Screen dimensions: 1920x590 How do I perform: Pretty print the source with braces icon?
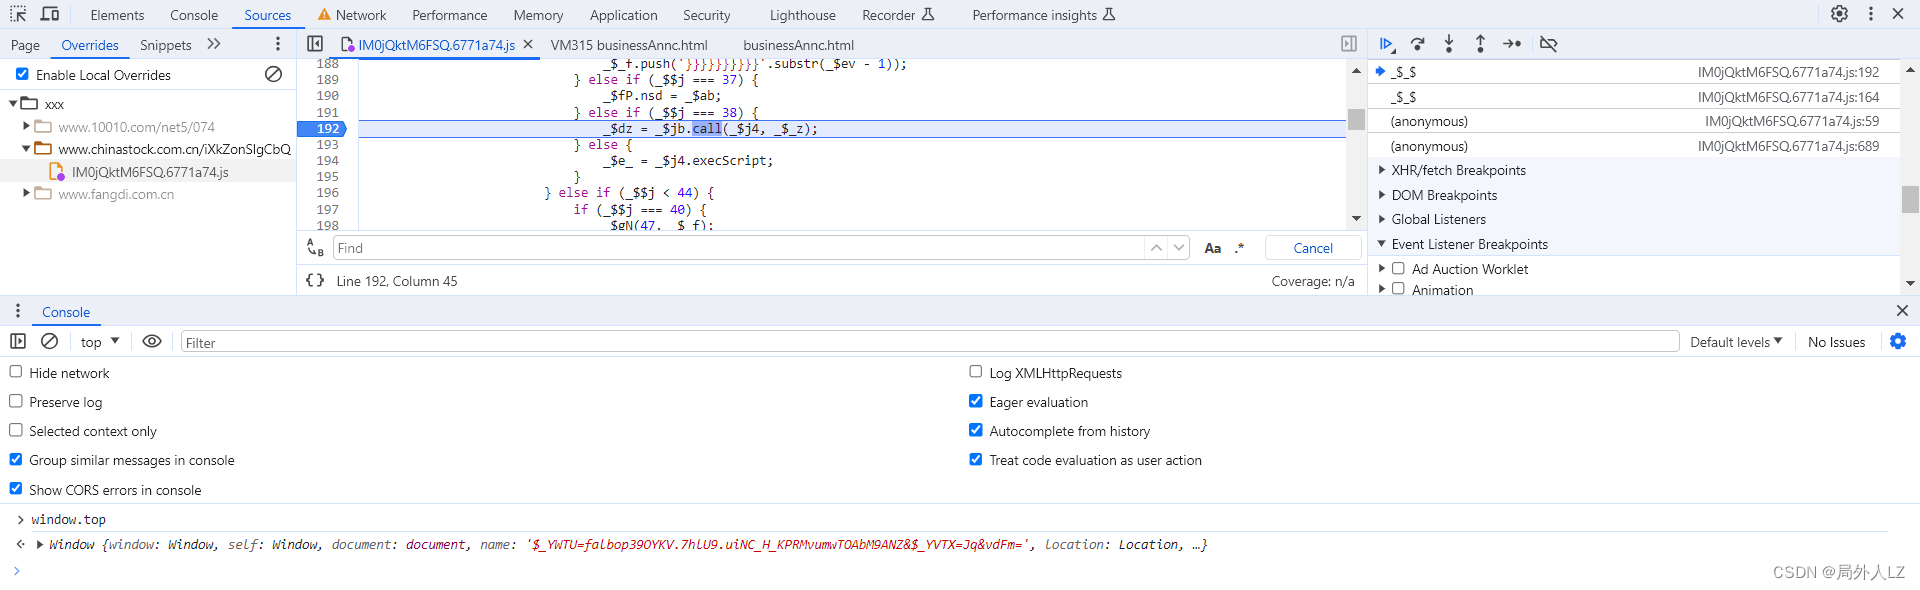[315, 281]
